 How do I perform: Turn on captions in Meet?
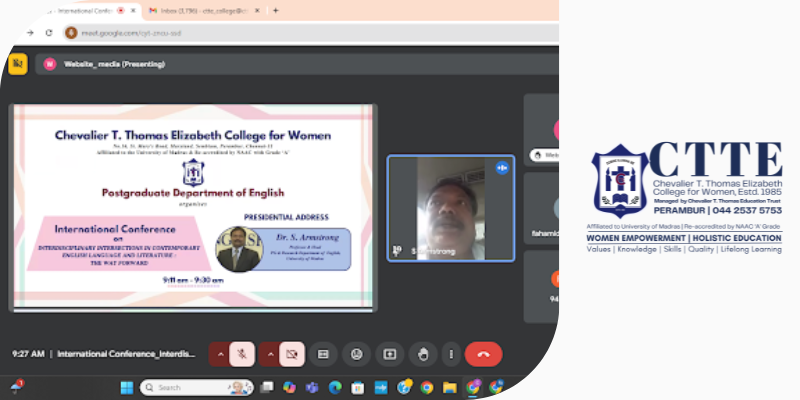323,354
